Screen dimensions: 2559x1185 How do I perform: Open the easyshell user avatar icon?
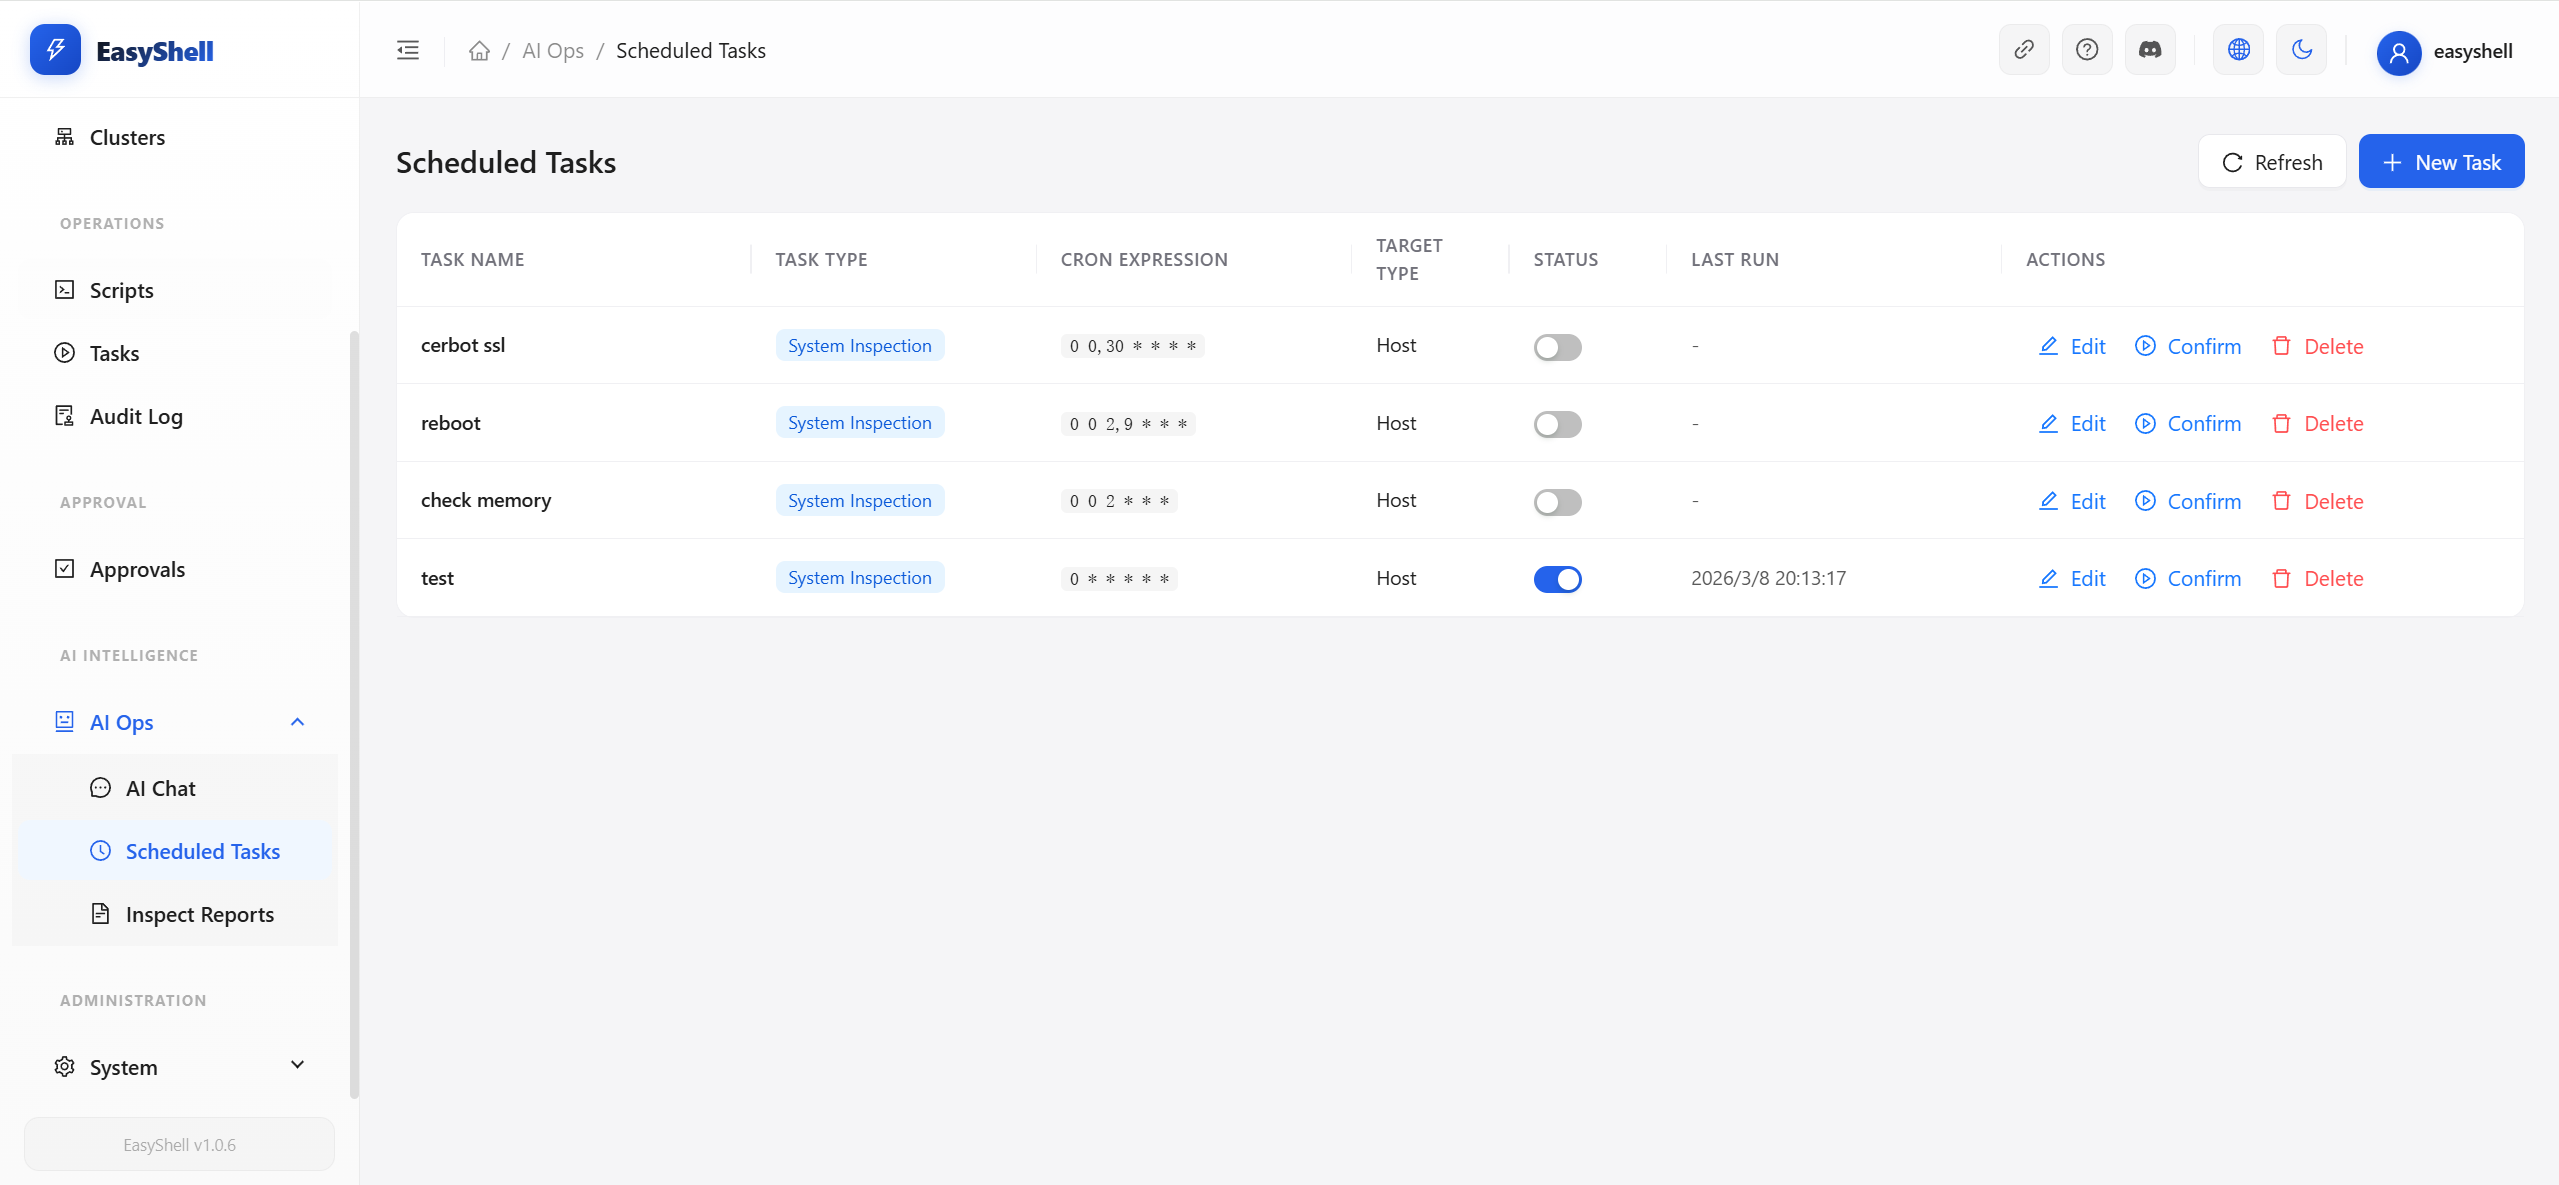(2399, 53)
